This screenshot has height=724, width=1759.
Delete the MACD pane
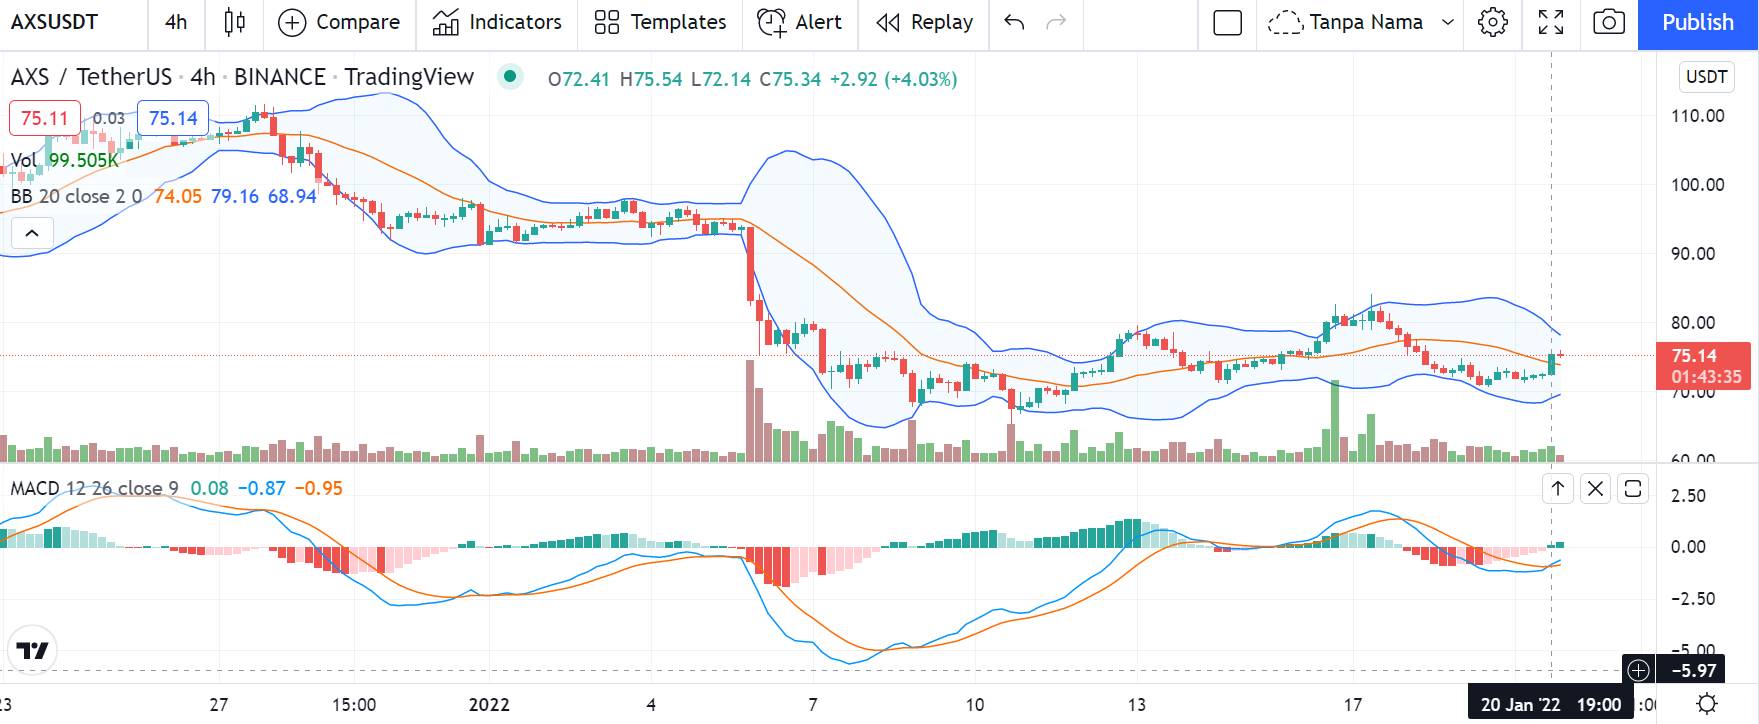[x=1595, y=488]
